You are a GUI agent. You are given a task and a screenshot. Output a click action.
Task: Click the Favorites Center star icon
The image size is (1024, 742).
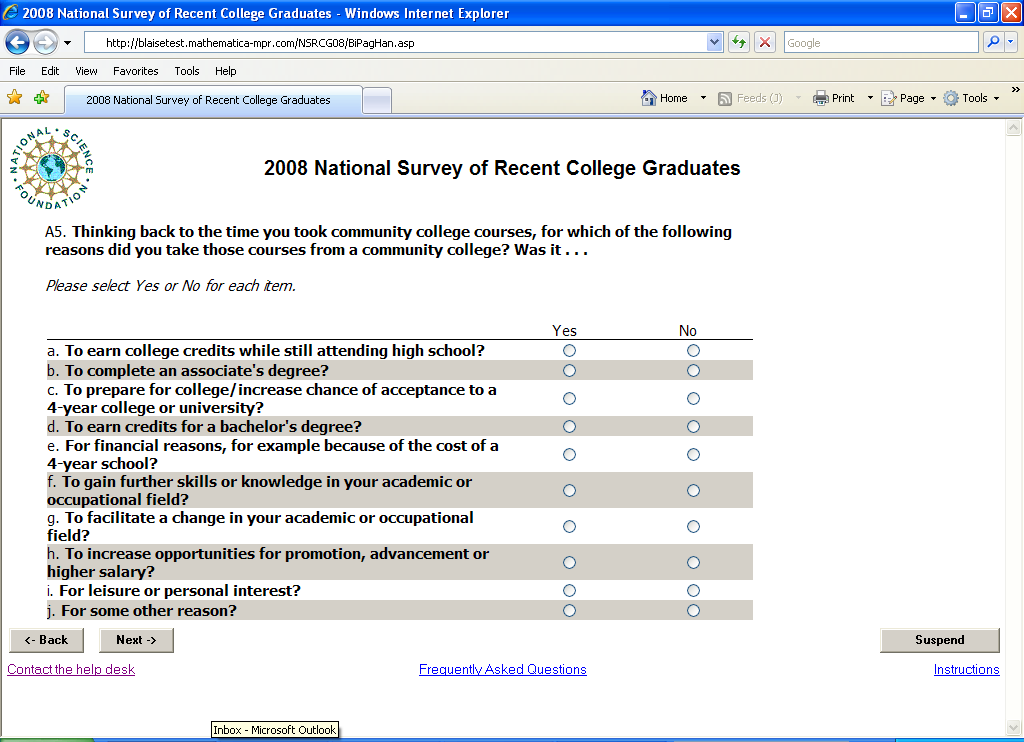15,98
